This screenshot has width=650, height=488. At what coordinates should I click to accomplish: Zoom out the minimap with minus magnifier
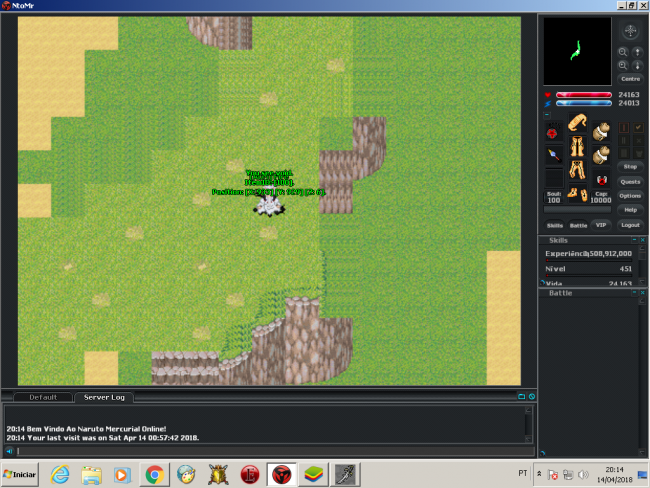pyautogui.click(x=623, y=52)
